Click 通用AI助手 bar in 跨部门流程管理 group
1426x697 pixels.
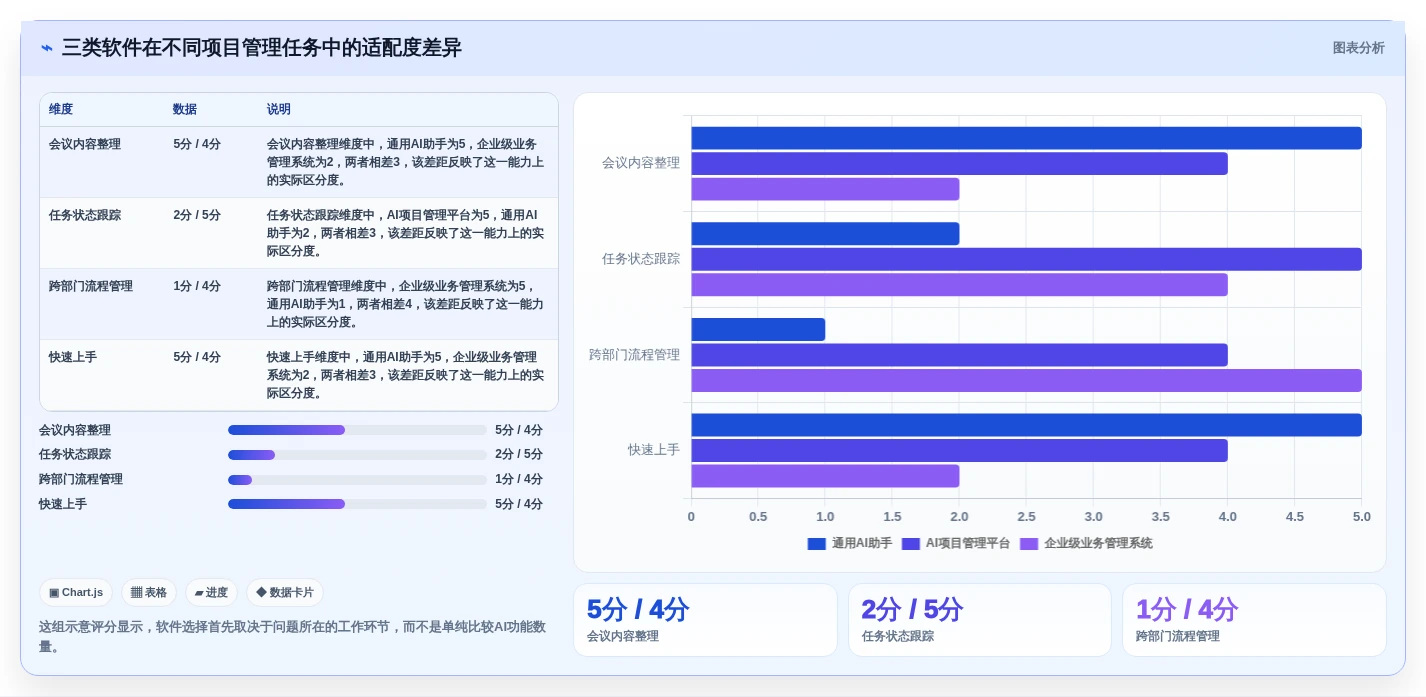click(x=758, y=330)
